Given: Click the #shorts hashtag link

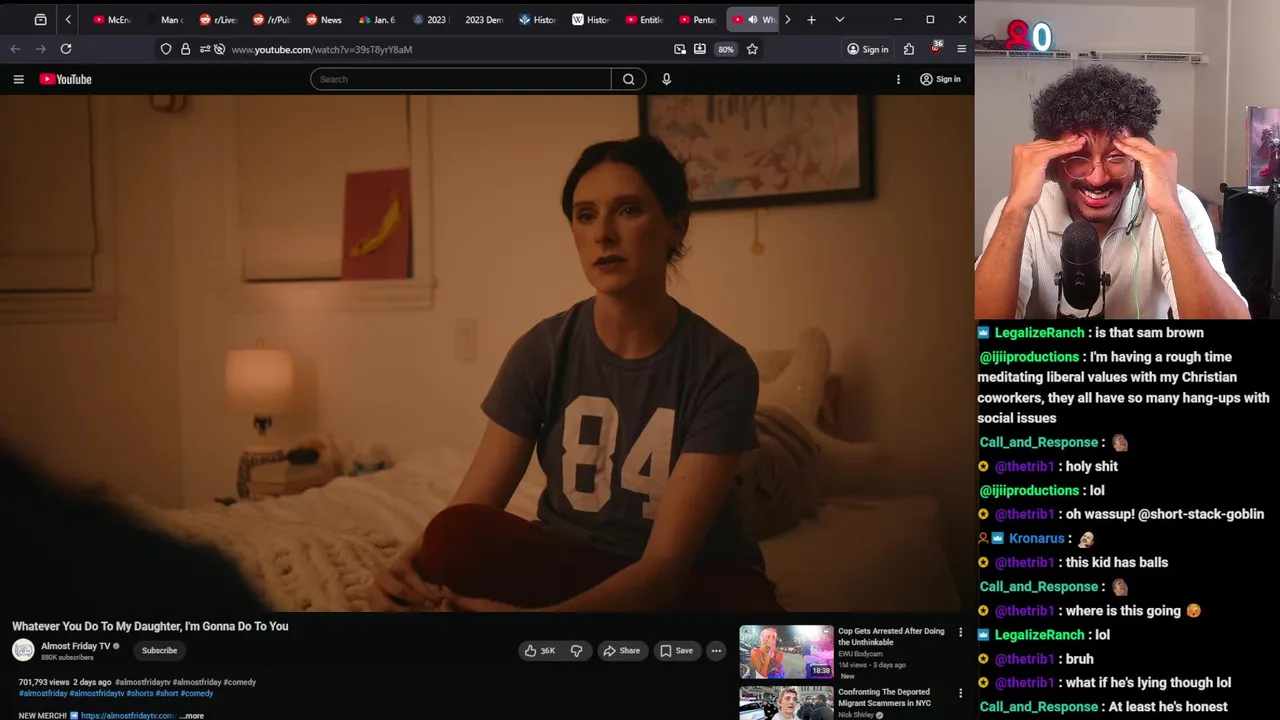Looking at the screenshot, I should [x=140, y=693].
